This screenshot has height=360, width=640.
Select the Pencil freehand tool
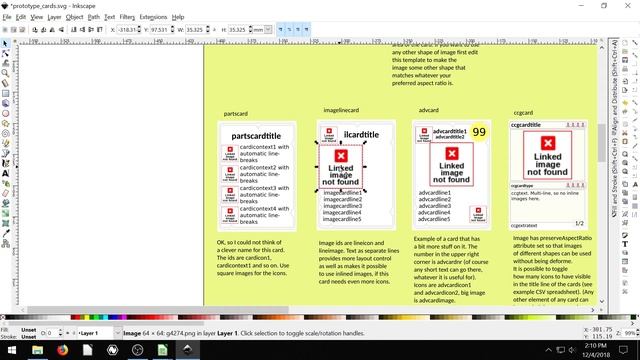click(5, 143)
